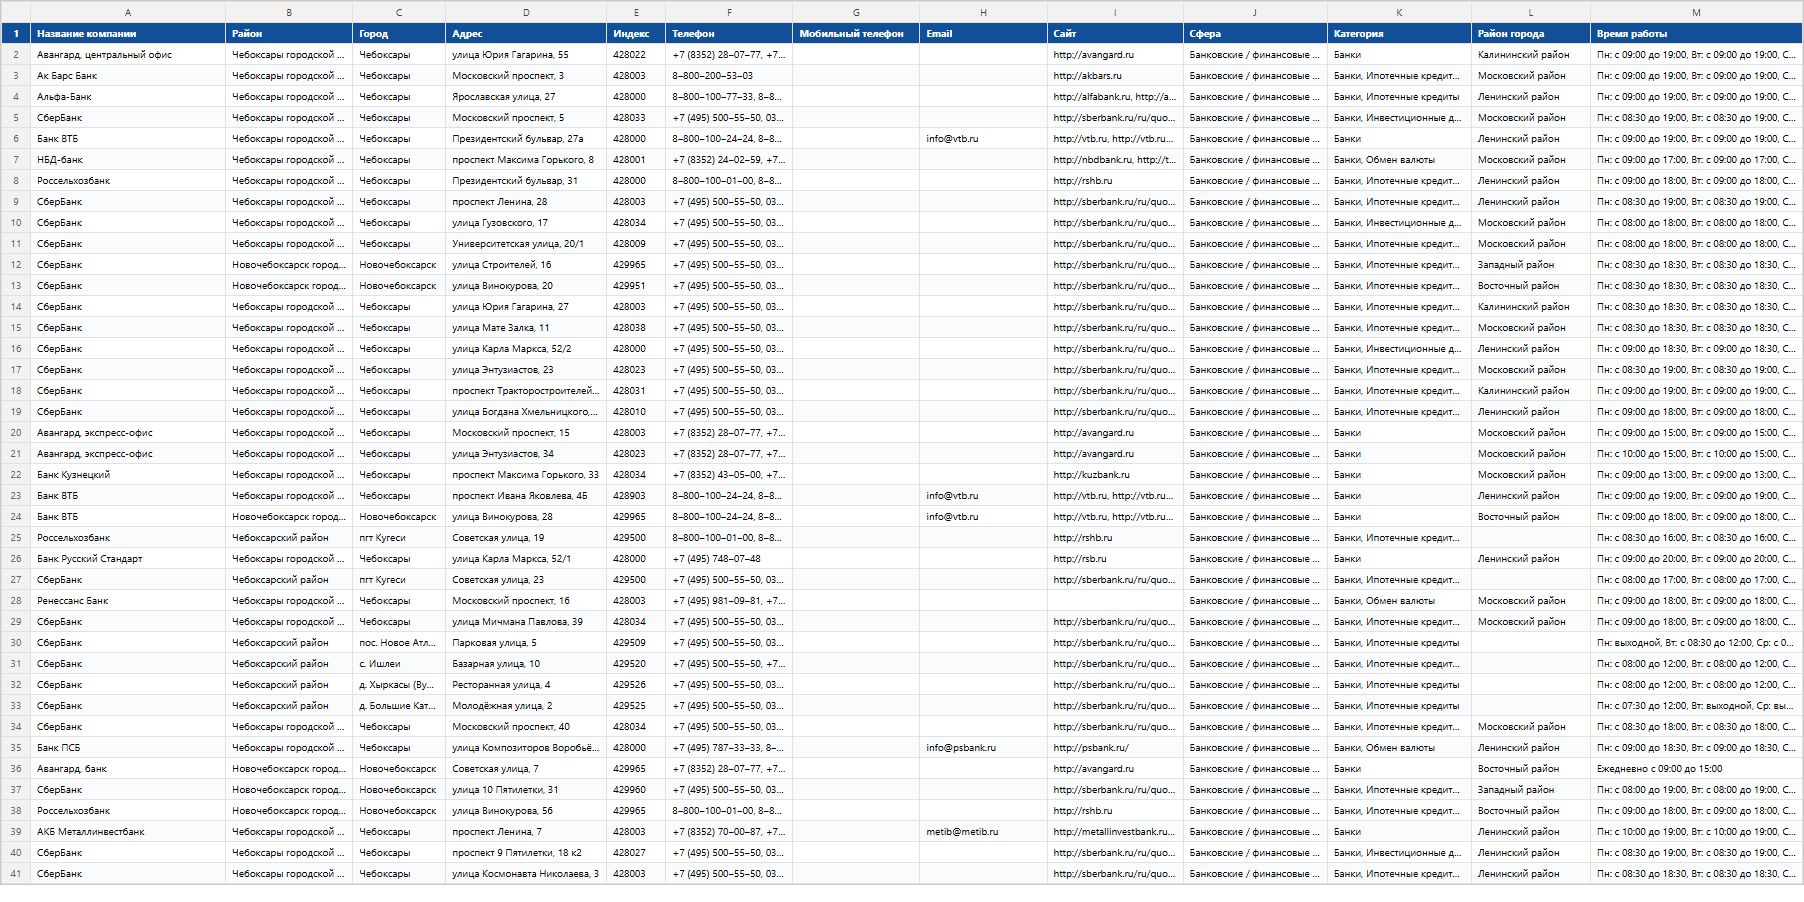Select the 'Альфа-Банк' company cell
Screen dimensions: 1804x902
point(128,97)
